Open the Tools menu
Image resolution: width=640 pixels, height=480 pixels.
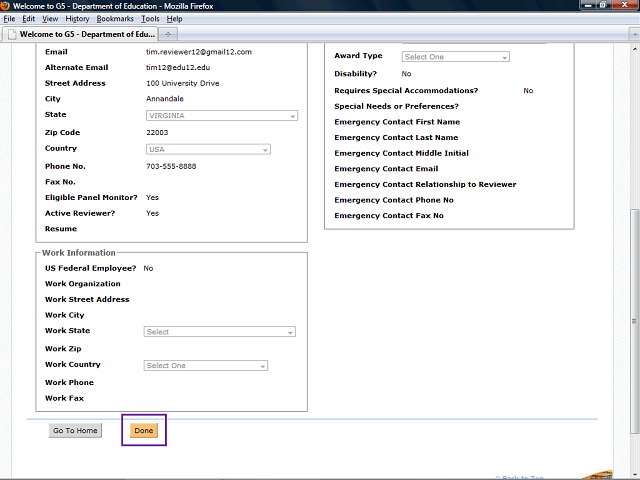(150, 19)
